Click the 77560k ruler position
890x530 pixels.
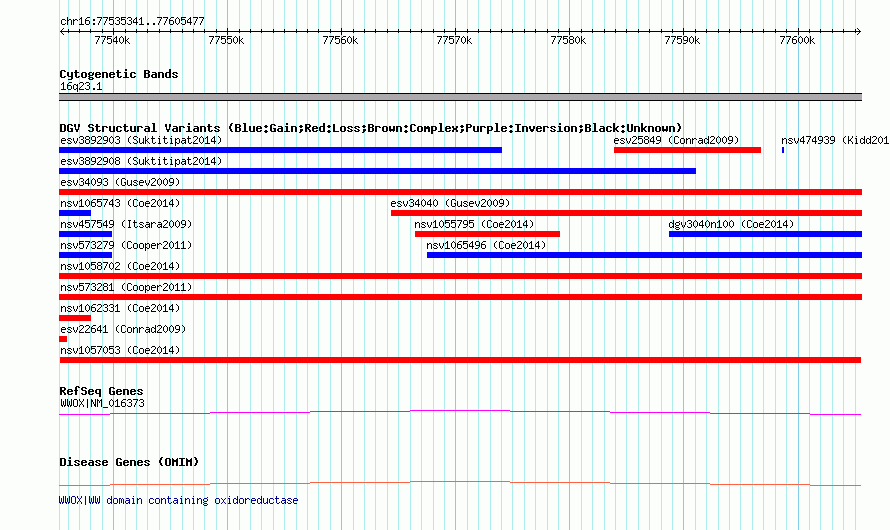(340, 40)
